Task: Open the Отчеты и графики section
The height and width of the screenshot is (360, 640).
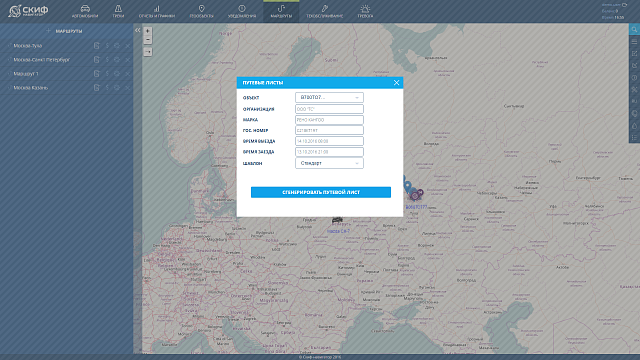Action: 157,11
